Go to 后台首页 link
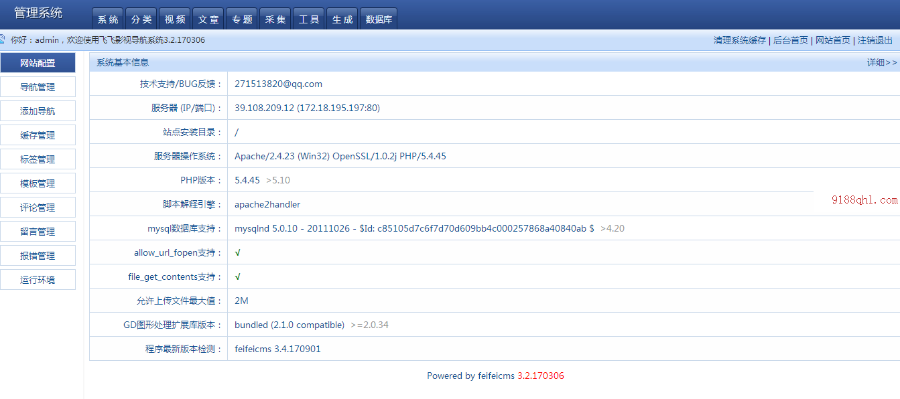Screen dimensions: 900x399 point(790,40)
